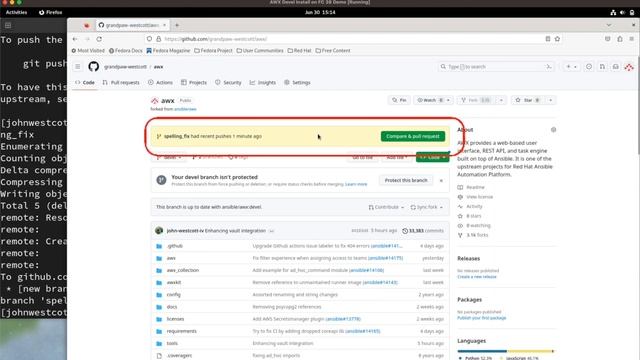Dismiss the branch protection notice
The height and width of the screenshot is (360, 640).
[x=441, y=180]
